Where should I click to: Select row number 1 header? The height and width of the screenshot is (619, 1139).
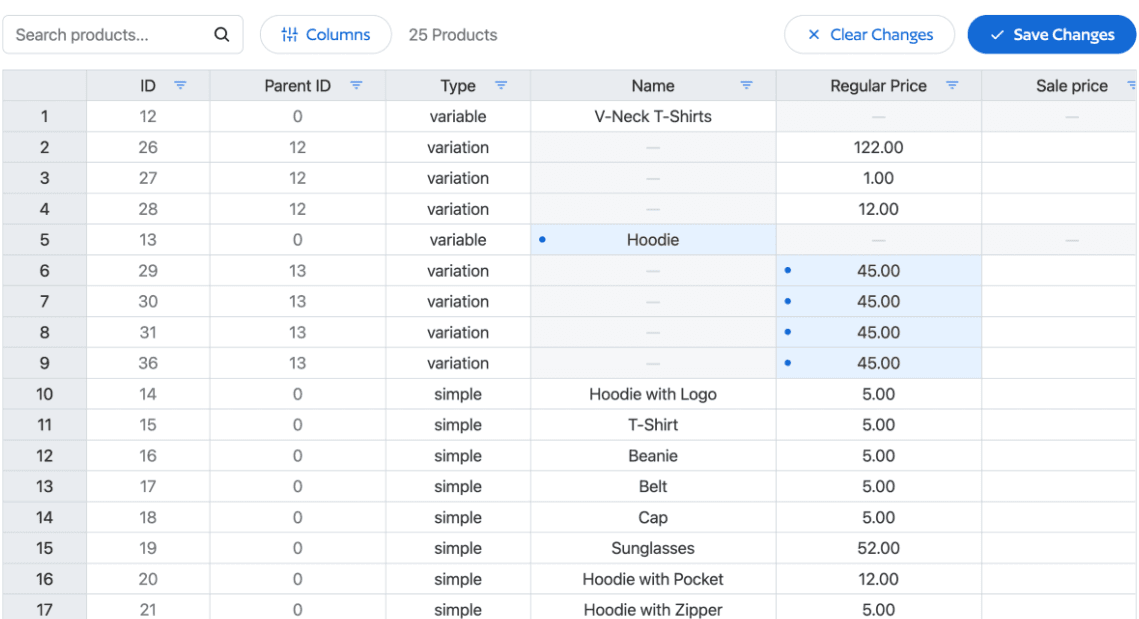(x=44, y=117)
